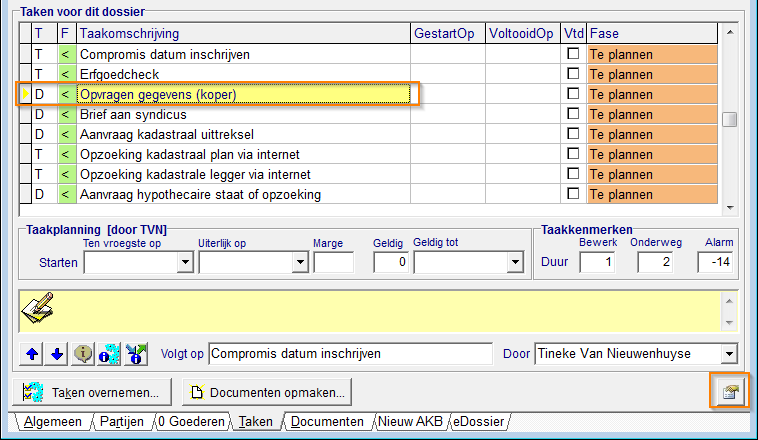Image resolution: width=758 pixels, height=440 pixels.
Task: Move task up with blue up arrow
Action: [x=32, y=354]
